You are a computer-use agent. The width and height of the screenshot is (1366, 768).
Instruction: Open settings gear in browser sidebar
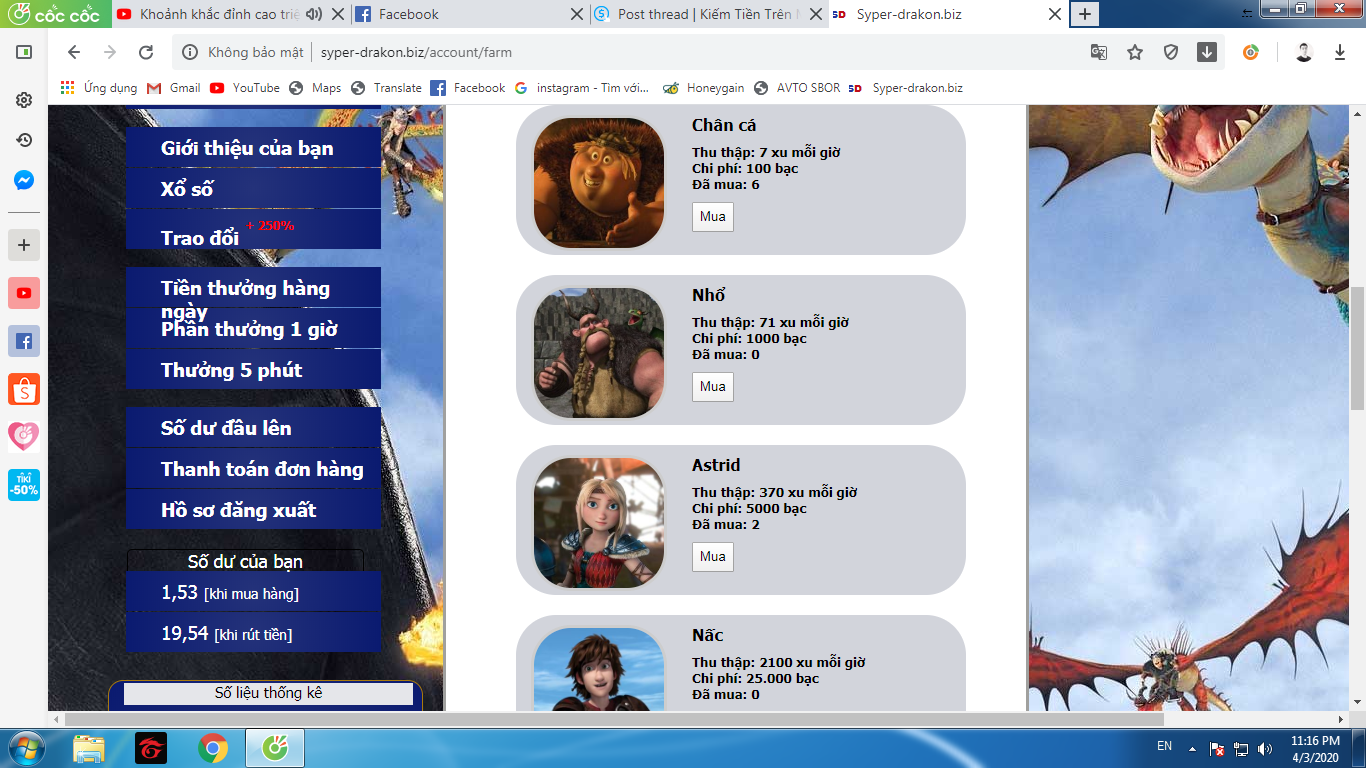24,100
